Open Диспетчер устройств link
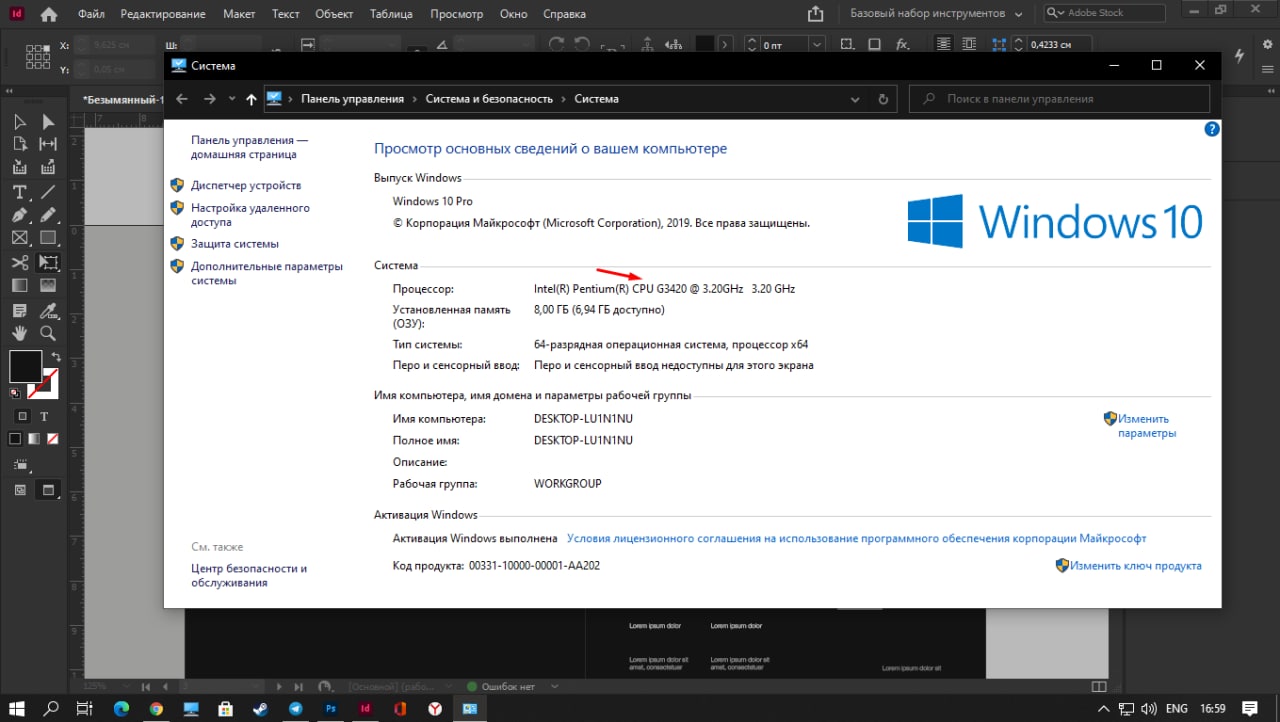Screen dimensions: 1280x722 click(x=246, y=186)
